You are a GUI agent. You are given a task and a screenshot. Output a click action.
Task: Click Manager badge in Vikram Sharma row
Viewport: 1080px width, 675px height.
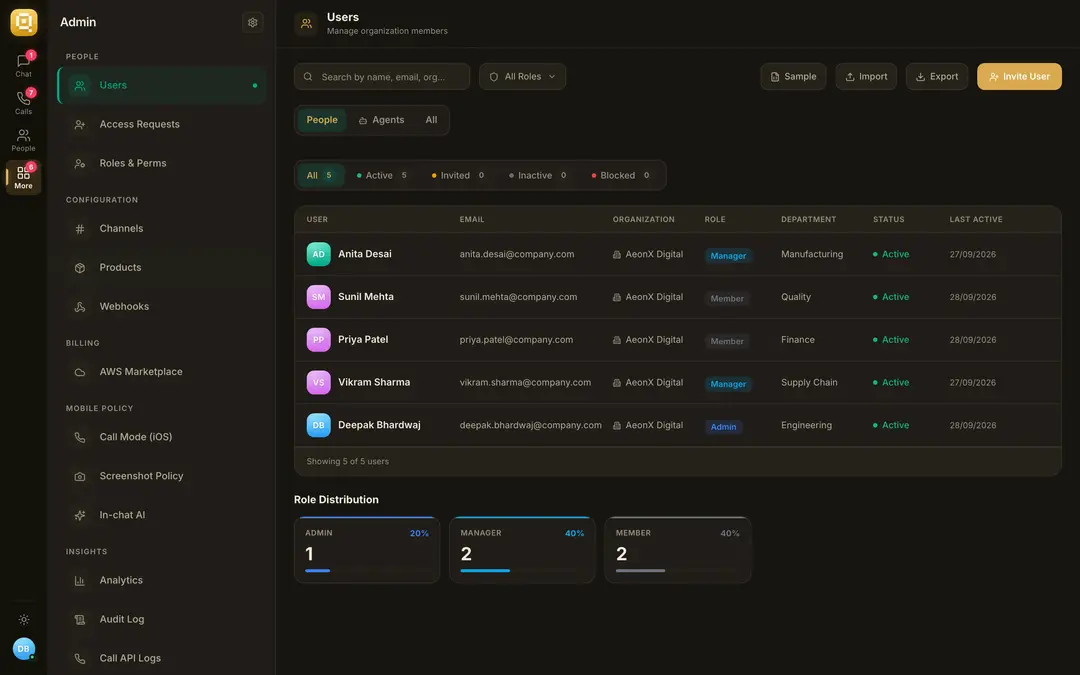coord(728,384)
